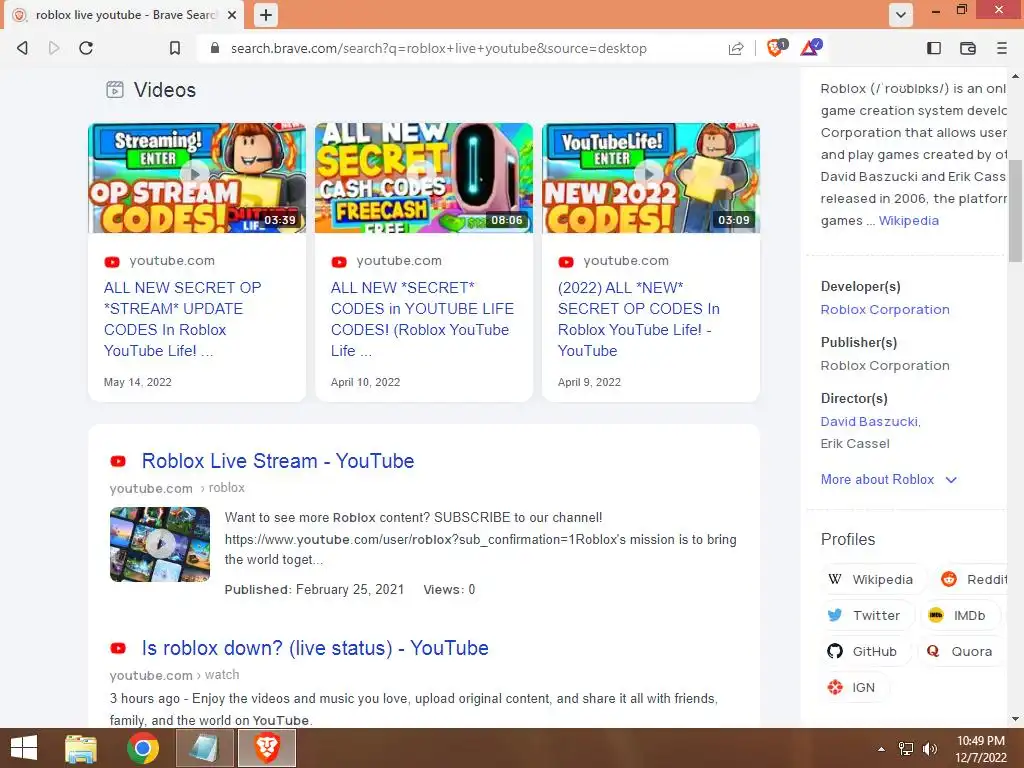Open the network status tray icon
Viewport: 1024px width, 768px height.
(x=906, y=749)
